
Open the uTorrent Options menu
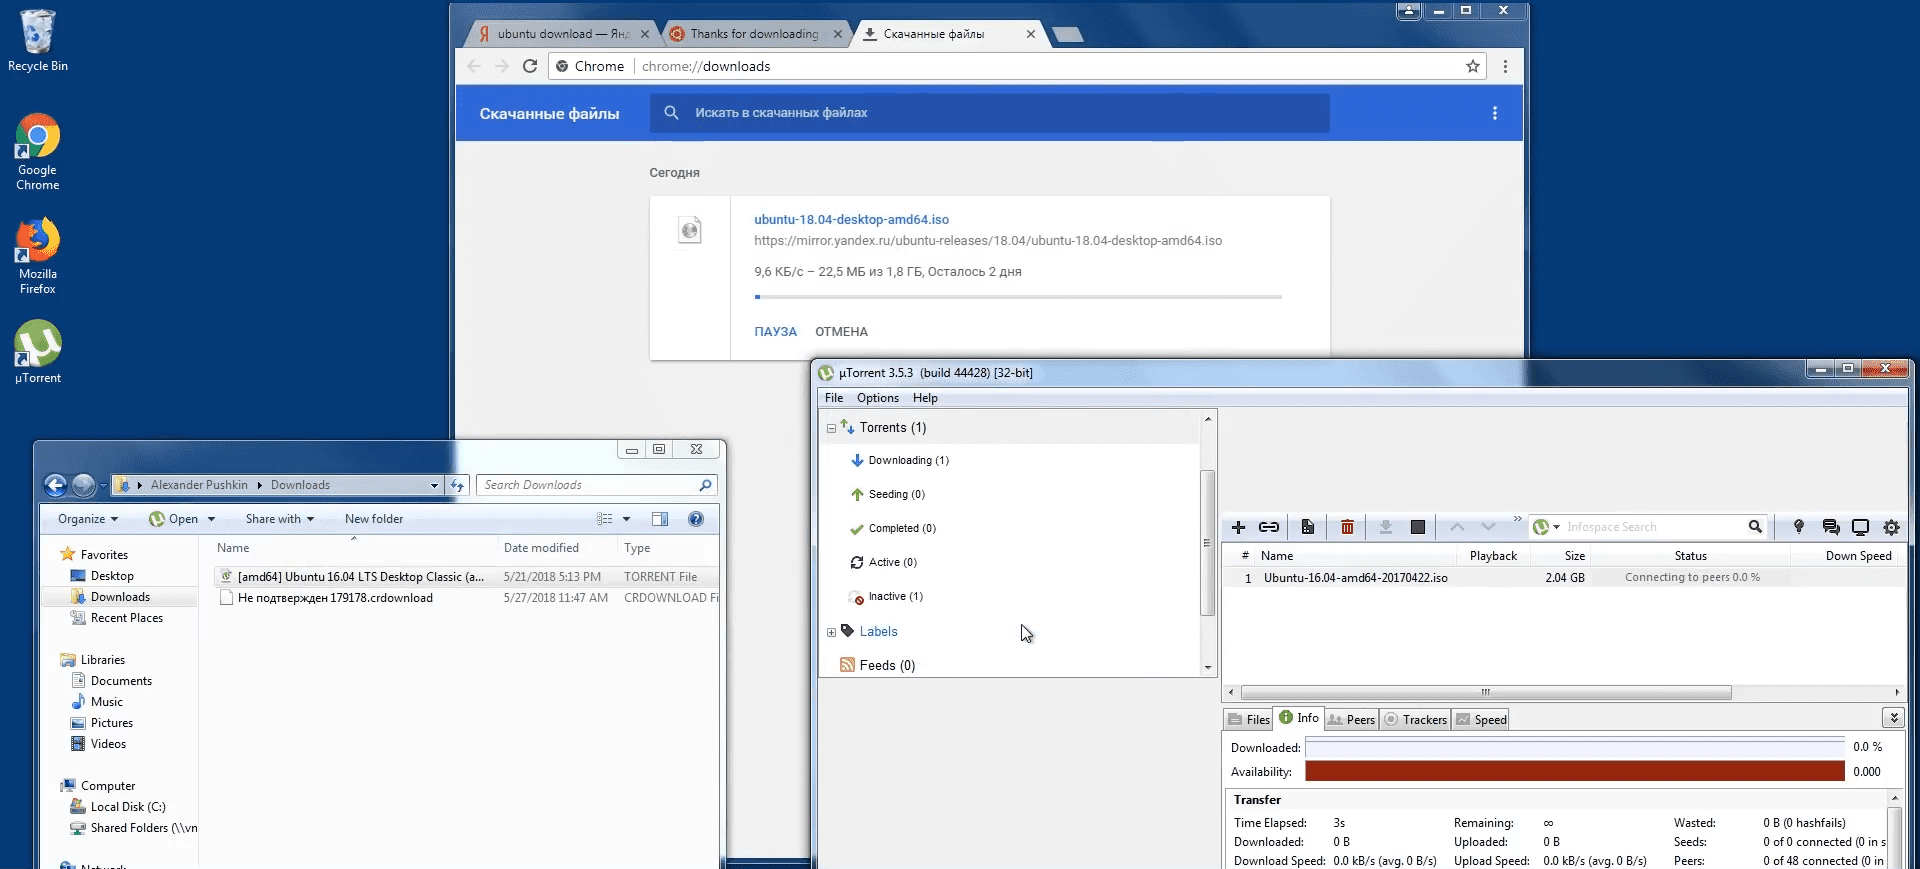click(878, 398)
